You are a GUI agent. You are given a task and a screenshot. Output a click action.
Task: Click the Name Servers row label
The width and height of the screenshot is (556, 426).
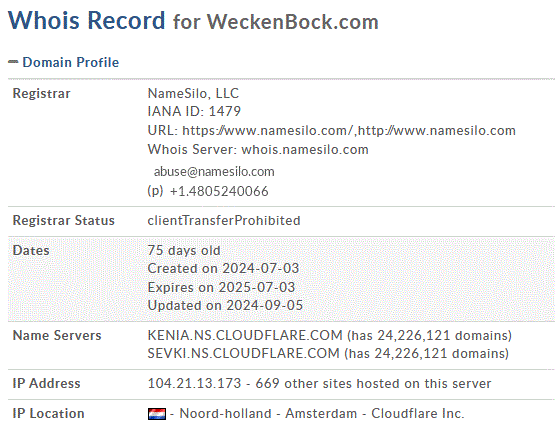tap(57, 335)
